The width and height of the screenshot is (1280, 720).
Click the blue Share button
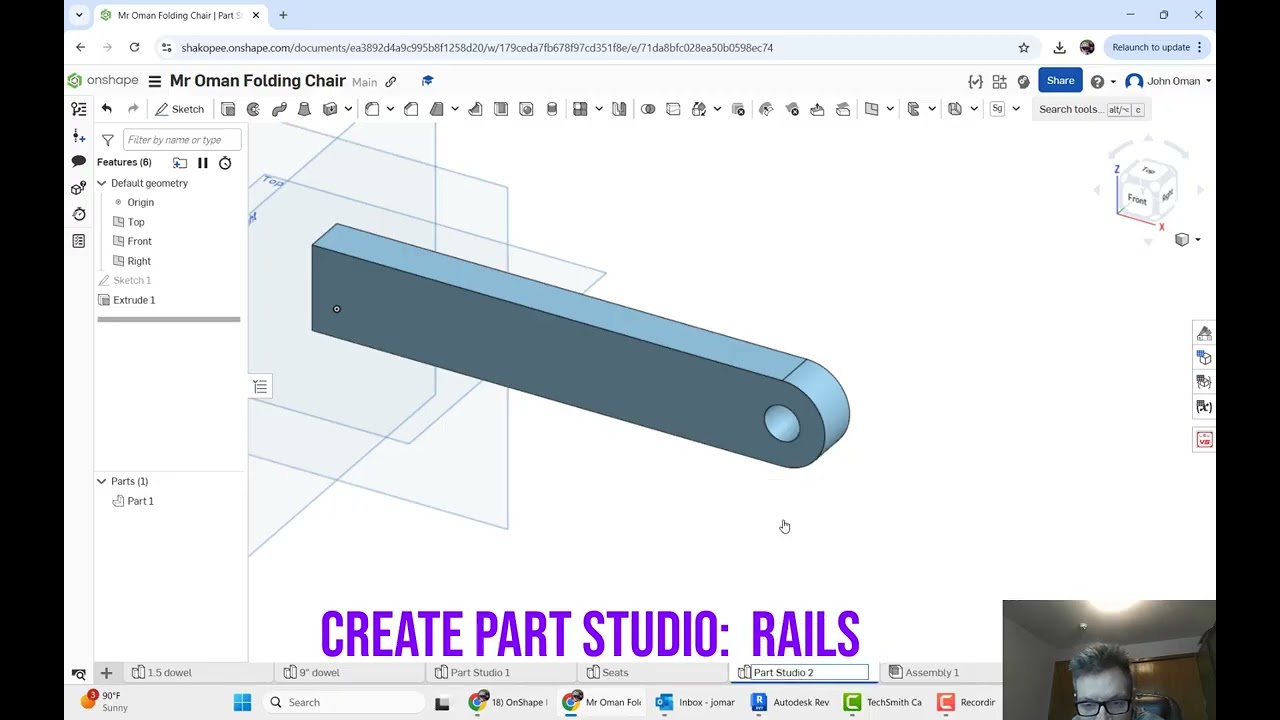(x=1060, y=81)
